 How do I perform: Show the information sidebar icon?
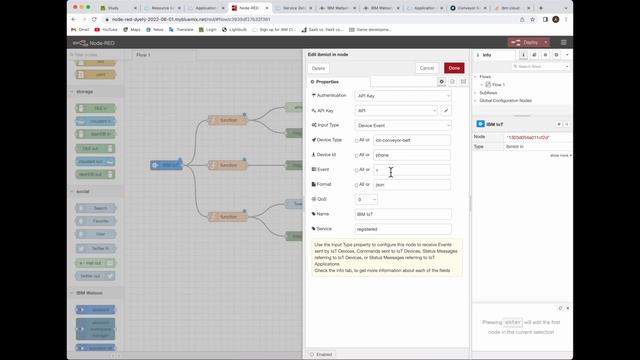coord(523,55)
